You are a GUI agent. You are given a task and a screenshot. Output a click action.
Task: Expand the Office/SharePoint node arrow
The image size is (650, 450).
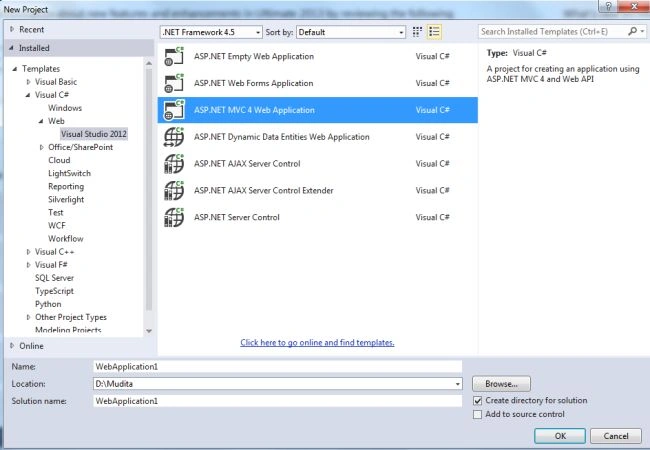click(41, 147)
